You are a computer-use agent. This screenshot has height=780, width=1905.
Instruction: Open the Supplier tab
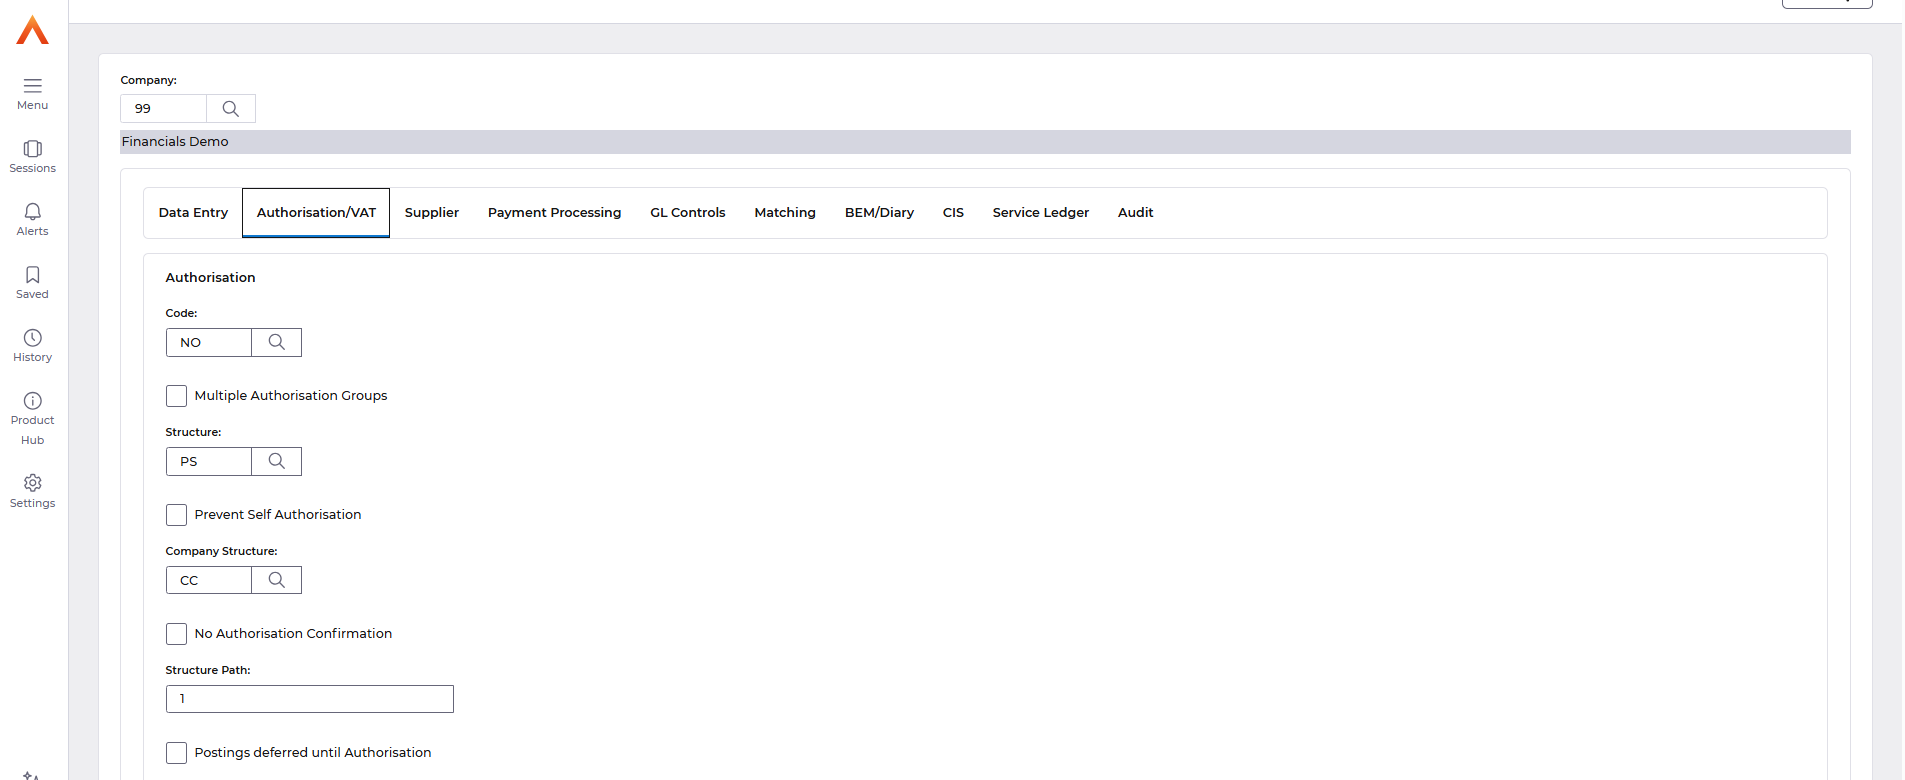pyautogui.click(x=432, y=213)
